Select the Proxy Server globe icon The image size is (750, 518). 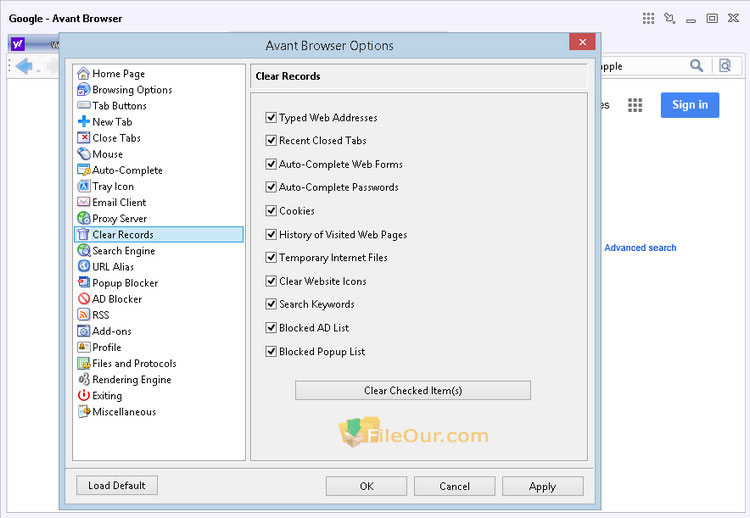click(84, 218)
